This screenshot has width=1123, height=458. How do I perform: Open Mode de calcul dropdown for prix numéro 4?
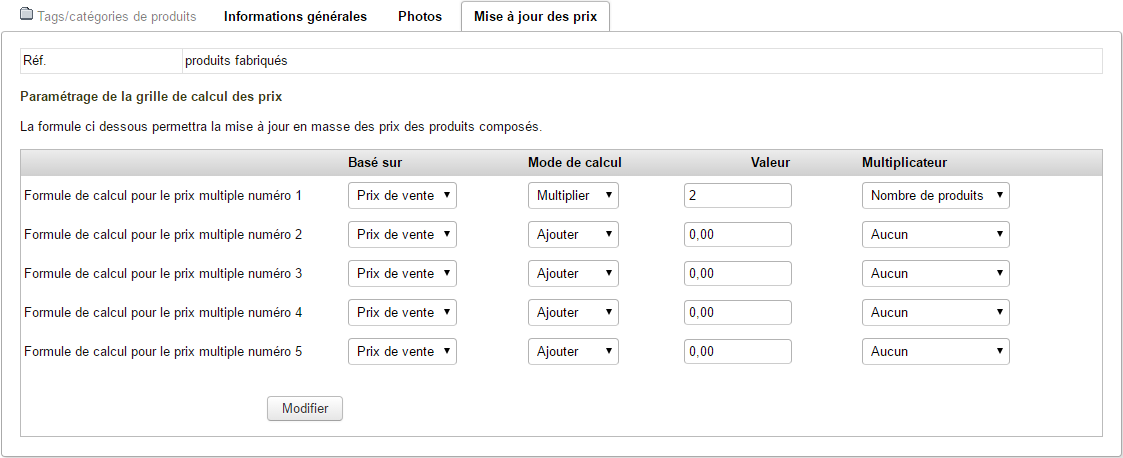coord(573,313)
